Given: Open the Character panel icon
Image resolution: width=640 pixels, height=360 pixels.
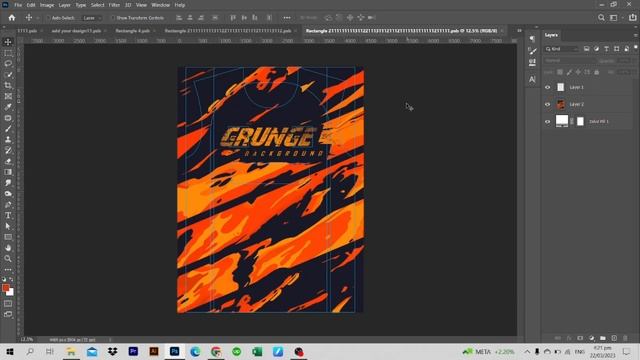Looking at the screenshot, I should (x=532, y=79).
